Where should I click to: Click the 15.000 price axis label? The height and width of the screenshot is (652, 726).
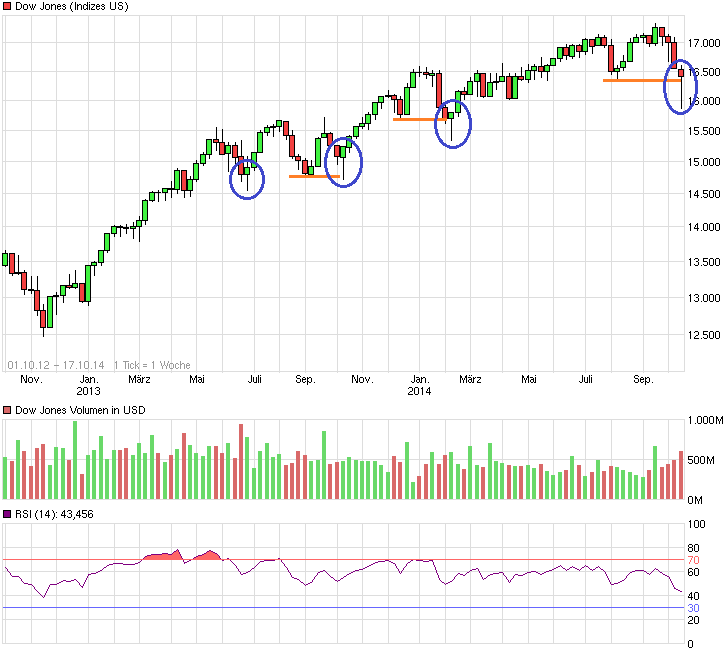click(x=704, y=162)
